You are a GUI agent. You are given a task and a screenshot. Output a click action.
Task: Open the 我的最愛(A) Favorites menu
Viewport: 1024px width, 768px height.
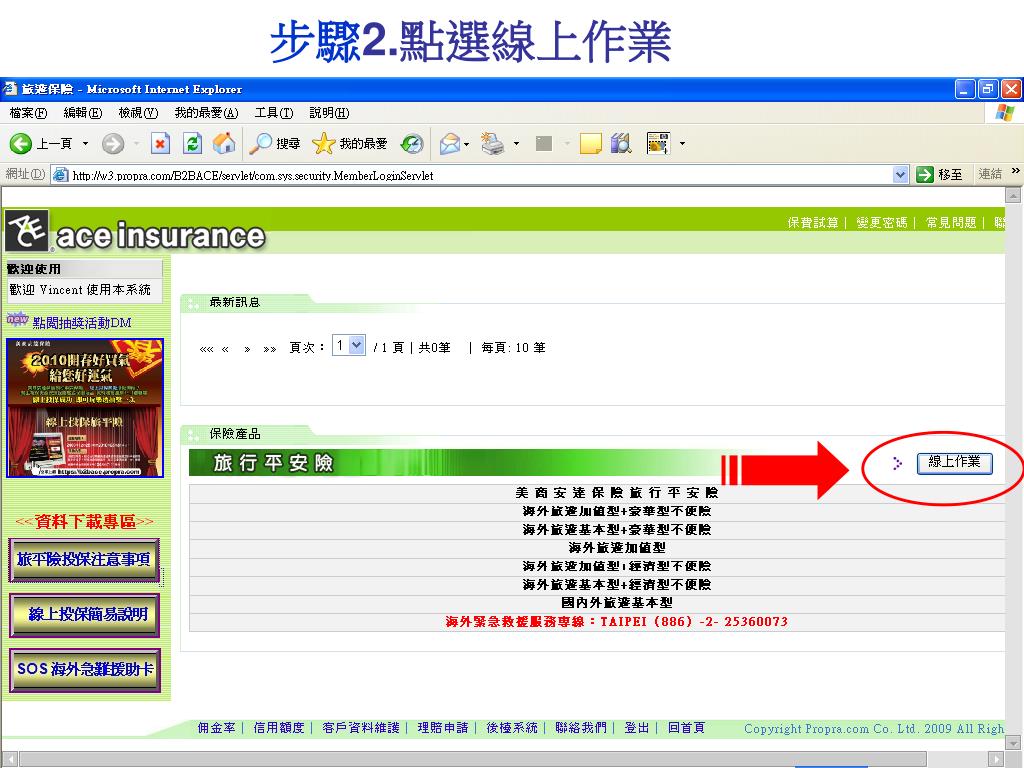(x=206, y=113)
